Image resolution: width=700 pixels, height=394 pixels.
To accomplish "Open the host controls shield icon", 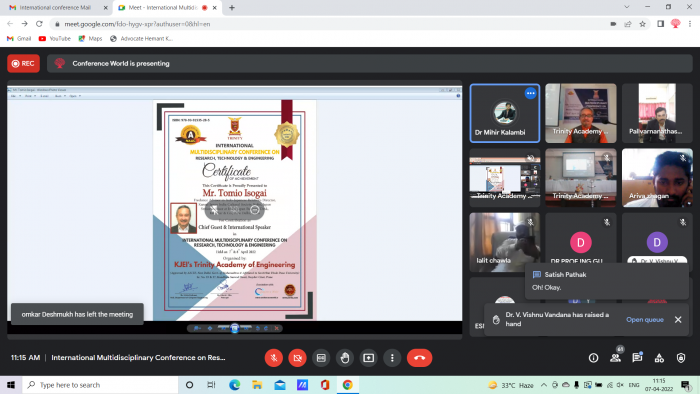I will [x=681, y=358].
